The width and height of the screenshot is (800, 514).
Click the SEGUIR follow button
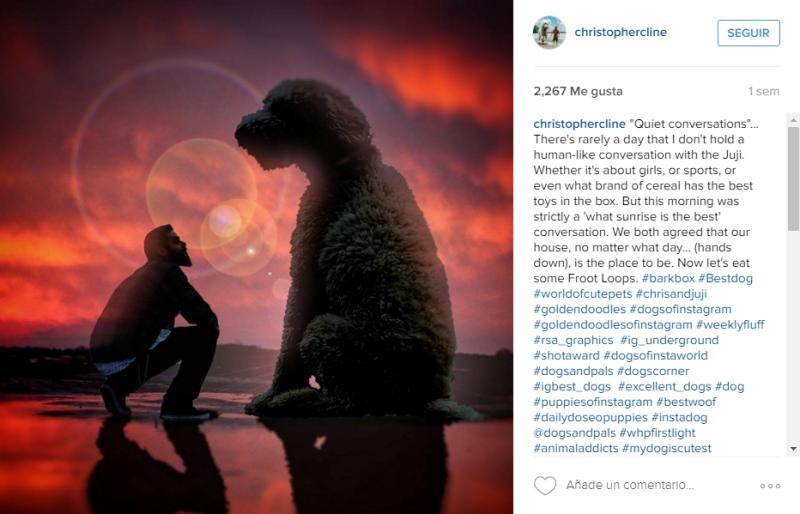tap(748, 33)
